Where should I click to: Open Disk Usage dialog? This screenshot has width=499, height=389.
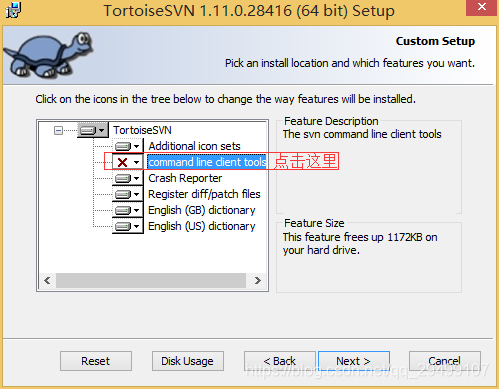point(188,361)
